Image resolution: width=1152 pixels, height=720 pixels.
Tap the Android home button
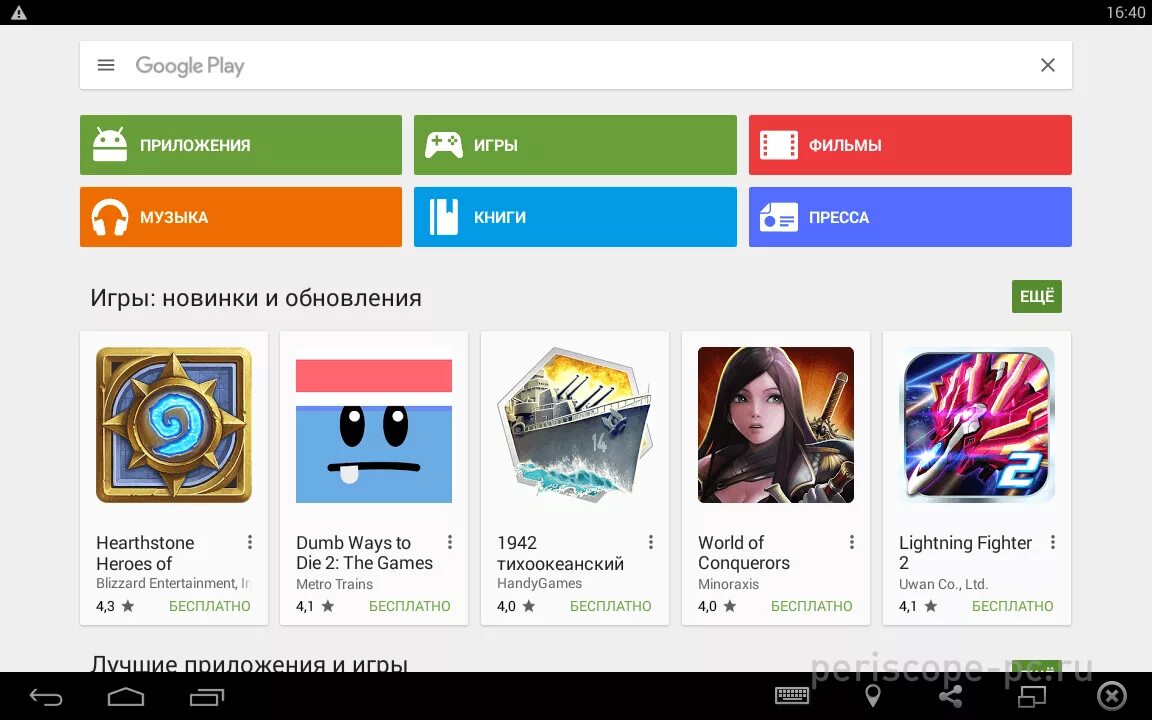(126, 696)
